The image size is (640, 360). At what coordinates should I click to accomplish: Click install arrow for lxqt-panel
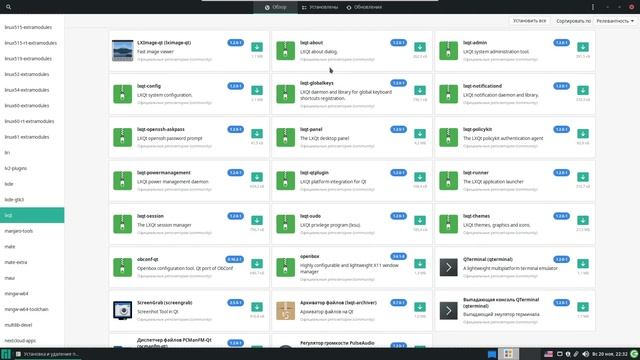click(x=420, y=133)
